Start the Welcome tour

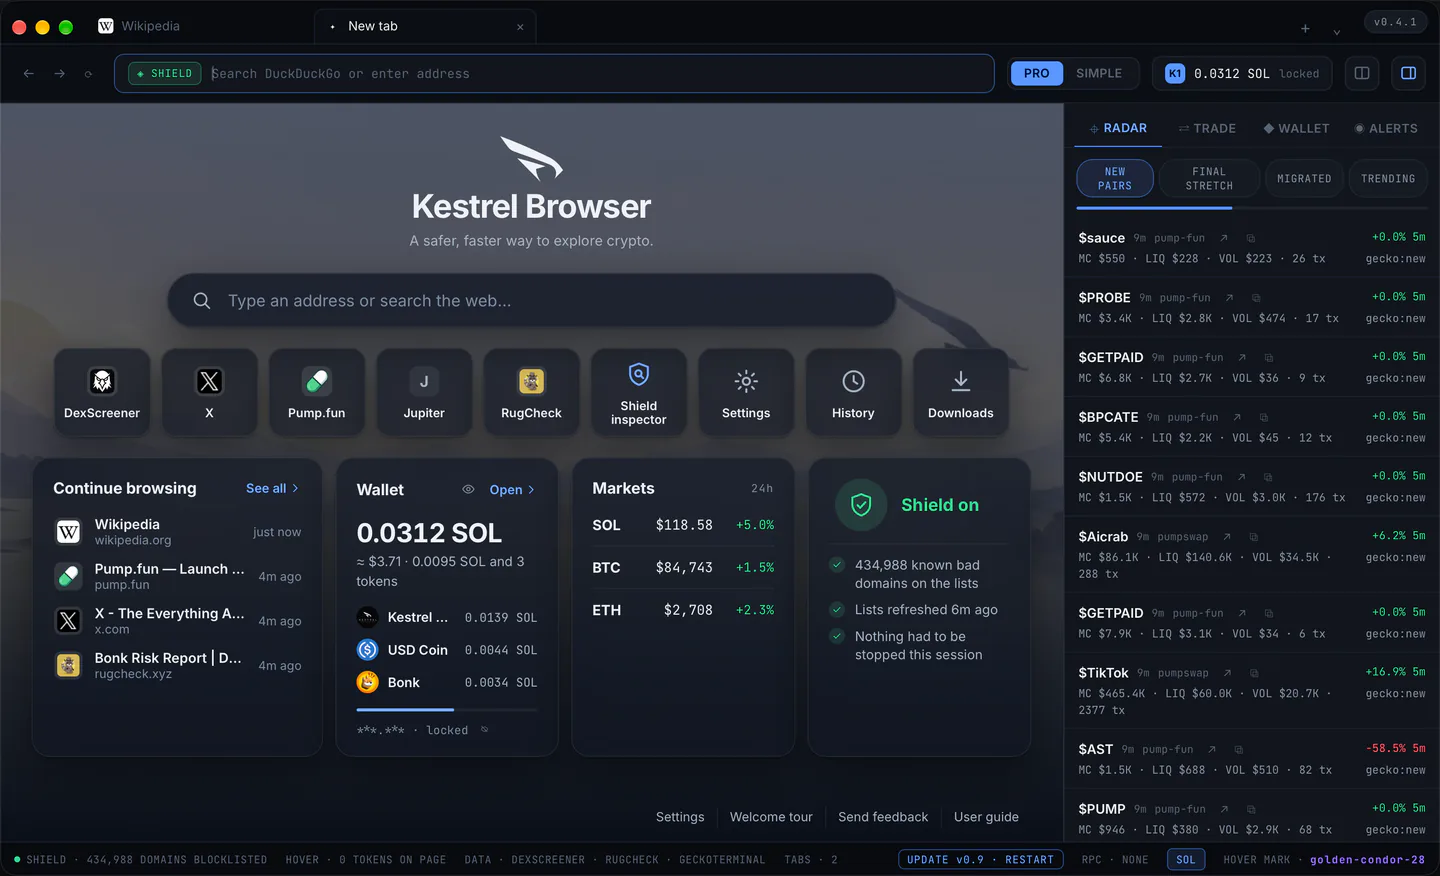pos(771,817)
